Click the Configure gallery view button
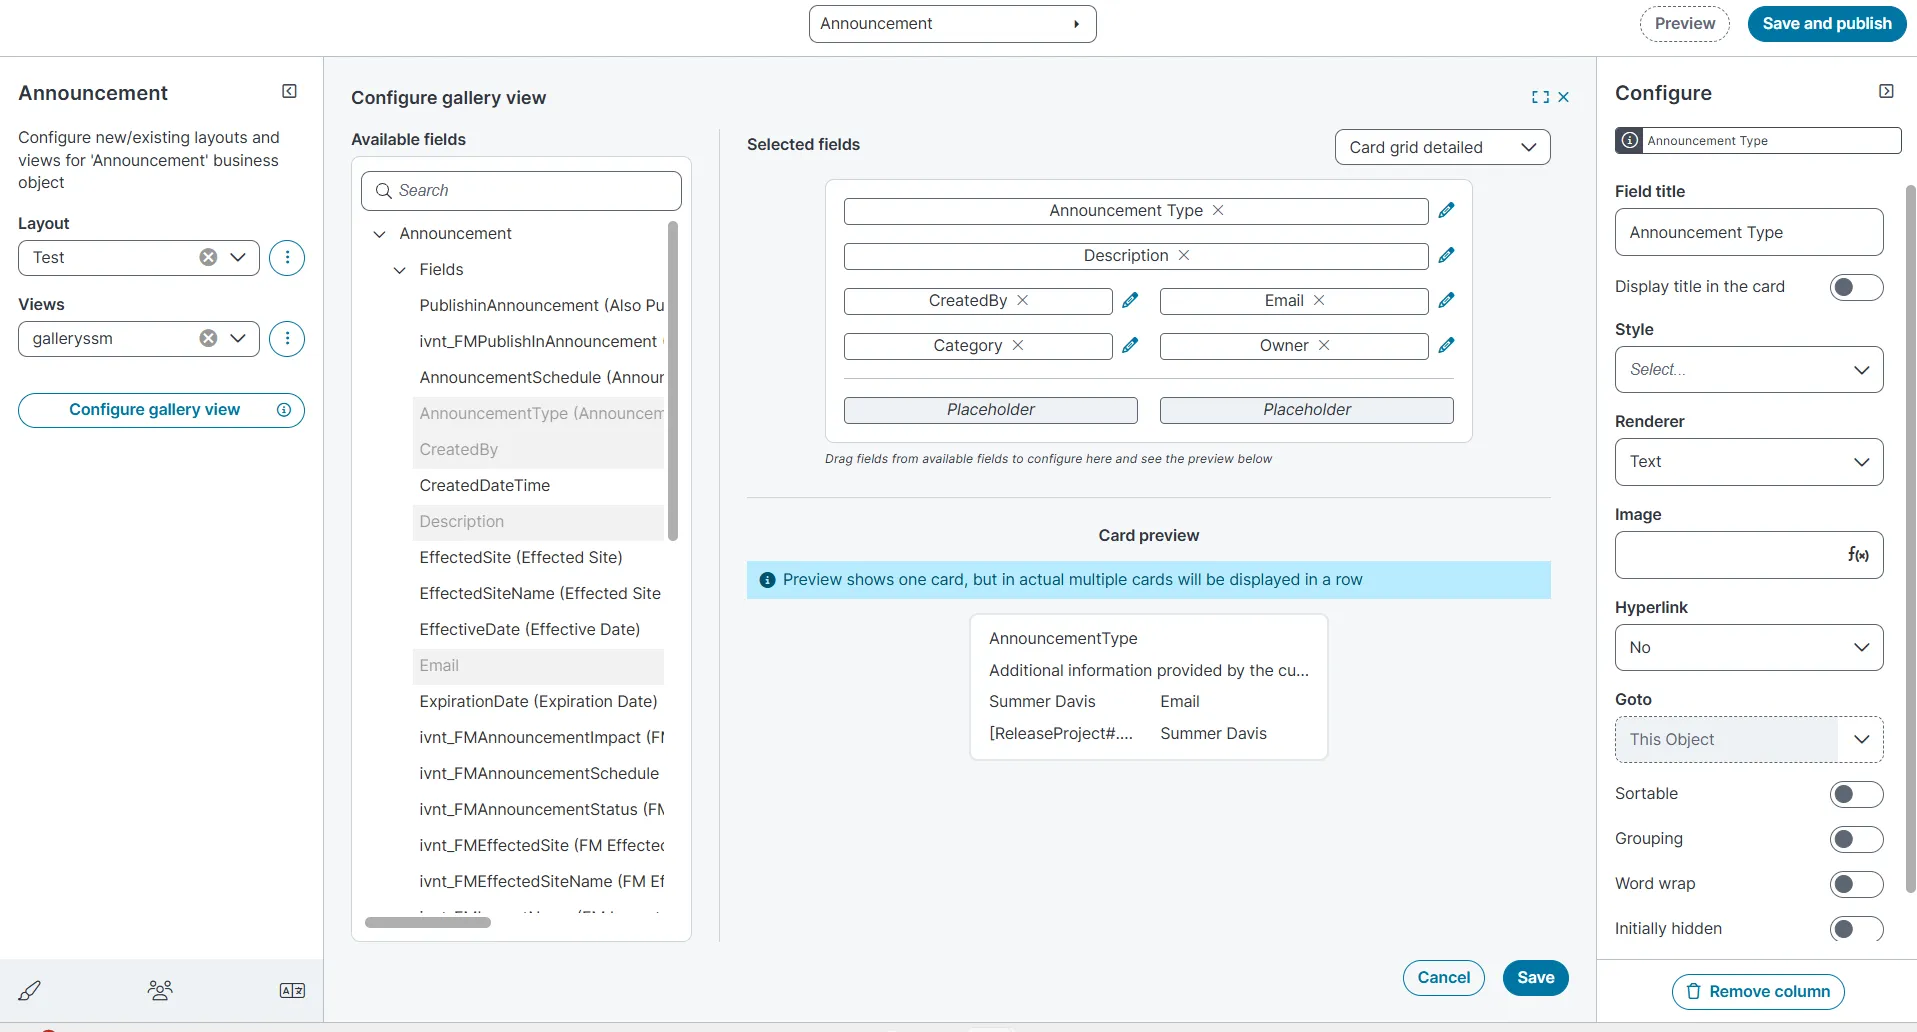Viewport: 1917px width, 1032px height. coord(161,410)
